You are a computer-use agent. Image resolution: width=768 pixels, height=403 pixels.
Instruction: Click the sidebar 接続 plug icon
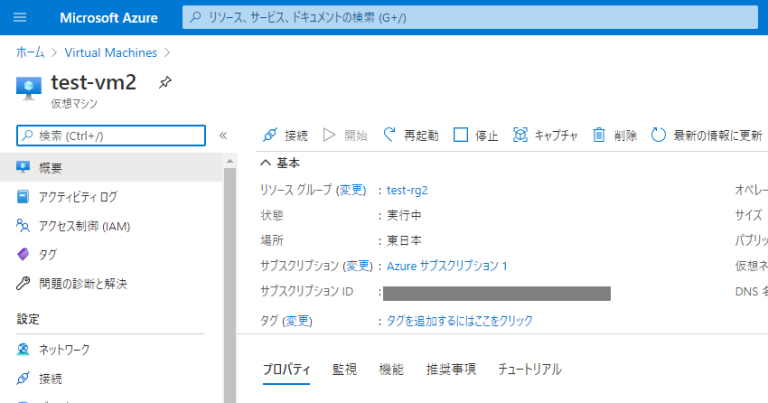click(23, 378)
